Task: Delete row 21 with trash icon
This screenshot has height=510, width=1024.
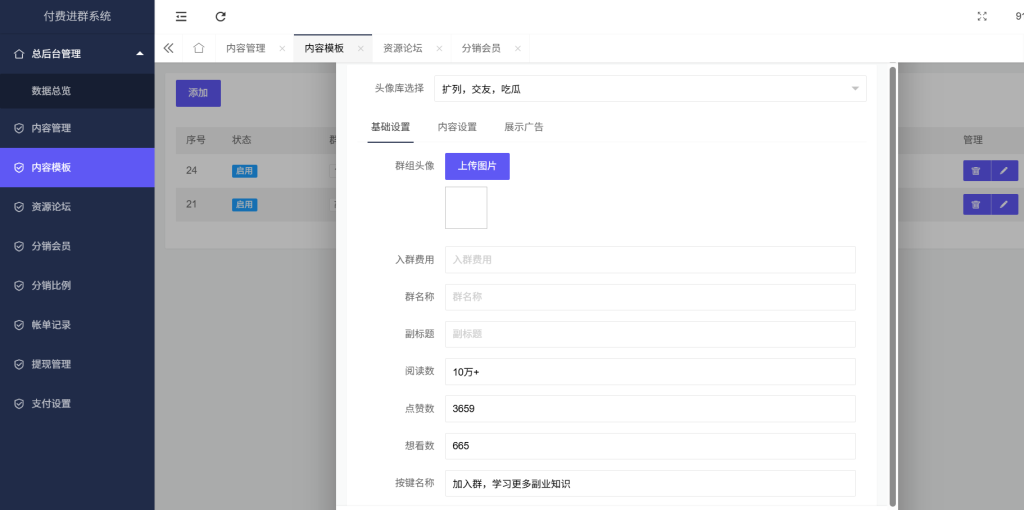Action: [x=976, y=204]
